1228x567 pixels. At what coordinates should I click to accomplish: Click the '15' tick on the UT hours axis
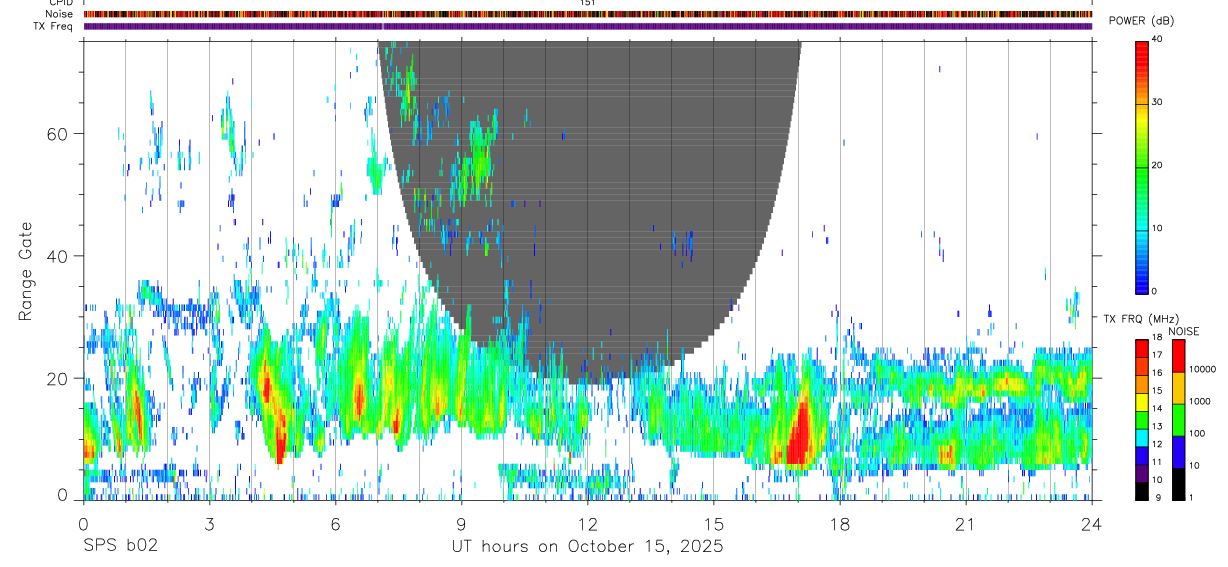tap(713, 523)
